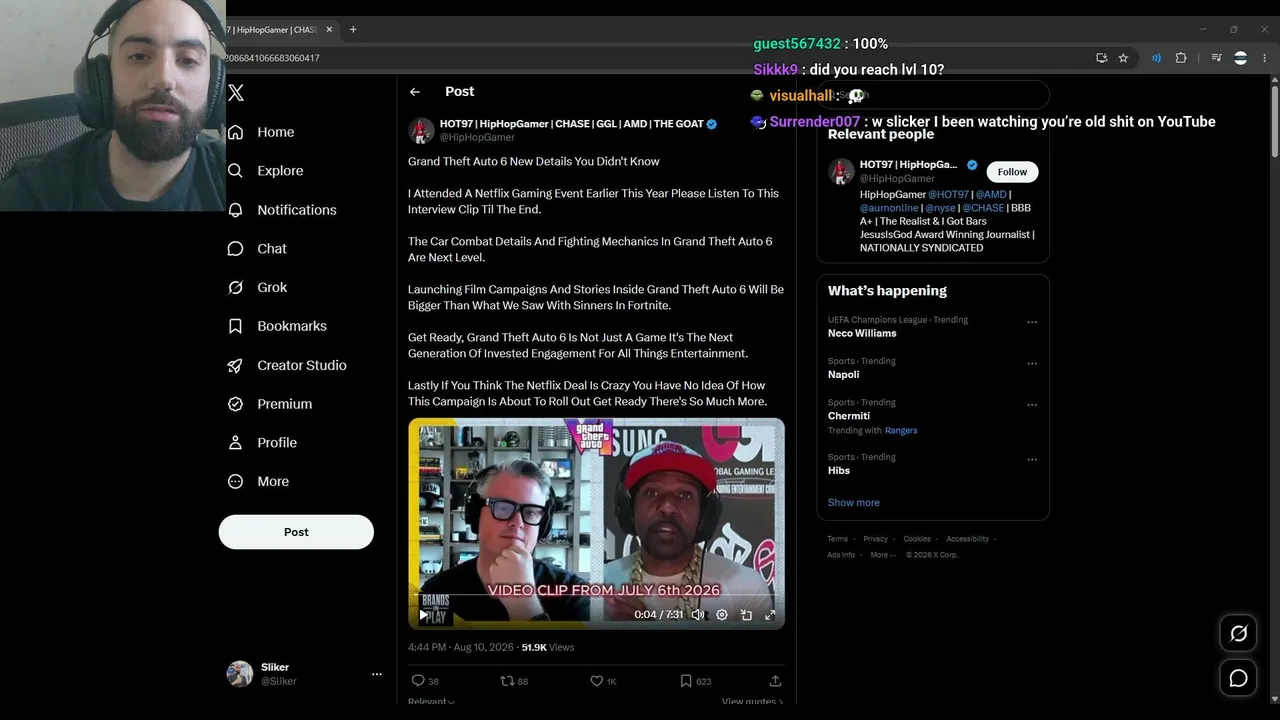The height and width of the screenshot is (720, 1280).
Task: Open Bookmarks in the sidebar
Action: point(277,326)
